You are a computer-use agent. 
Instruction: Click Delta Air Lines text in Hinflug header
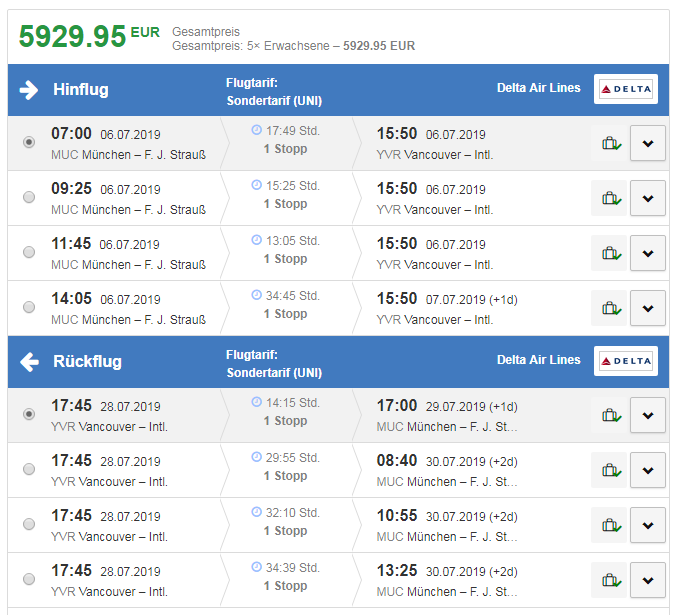pos(538,88)
